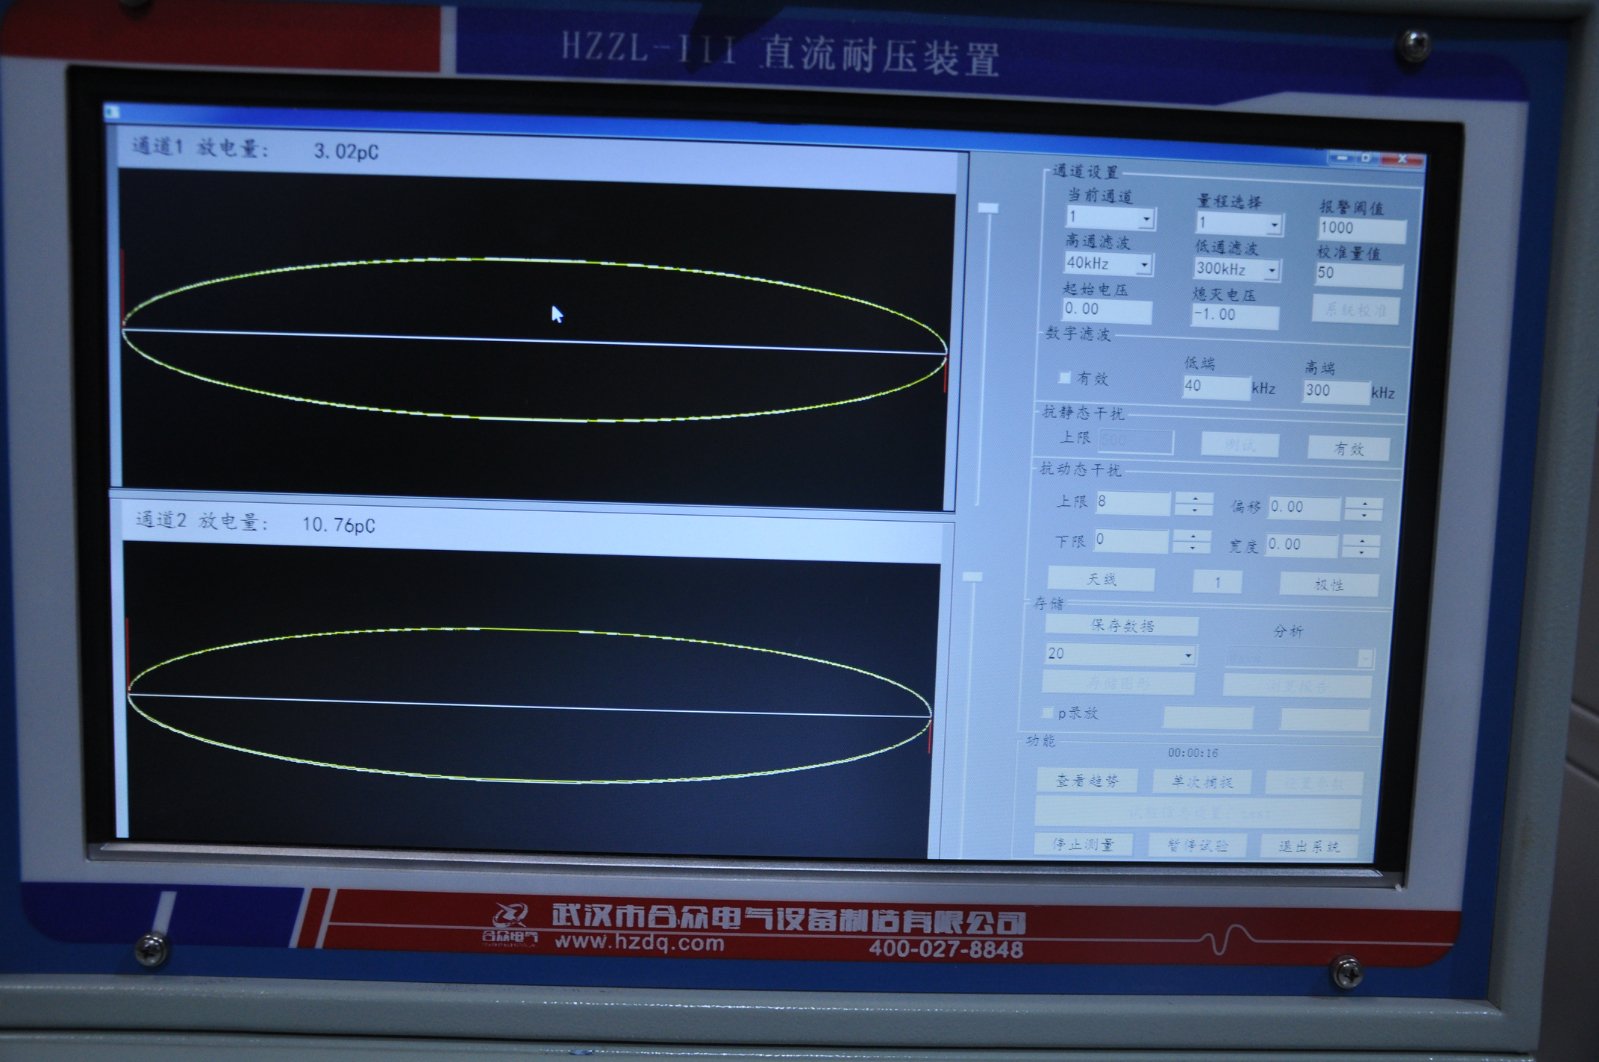Open the storage count dropdown showing 20

point(1188,656)
